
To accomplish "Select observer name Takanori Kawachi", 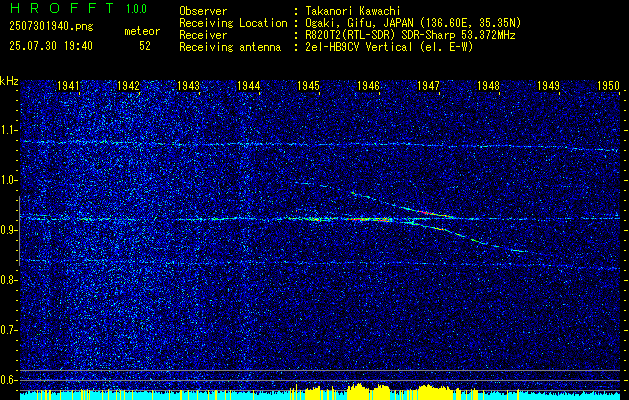I will (x=352, y=11).
